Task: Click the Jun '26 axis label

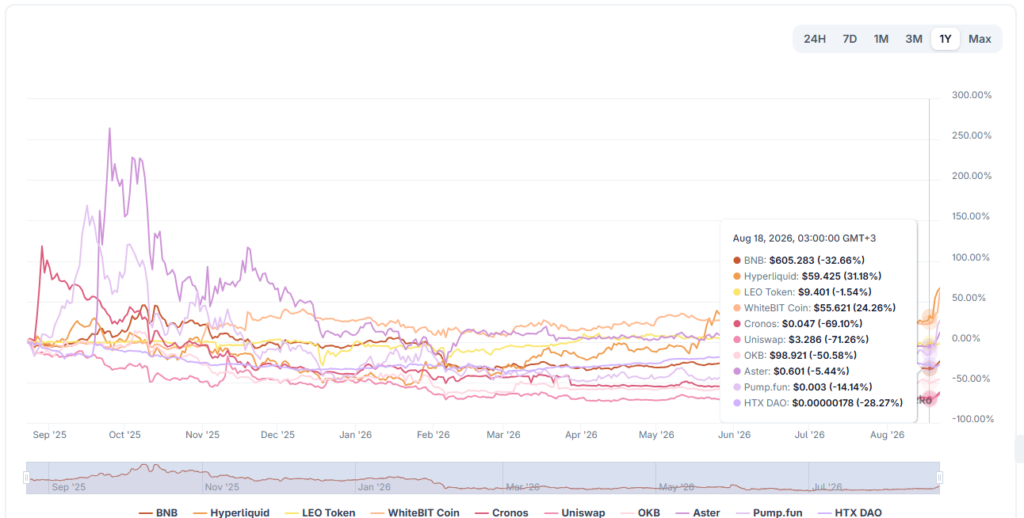Action: pyautogui.click(x=735, y=434)
